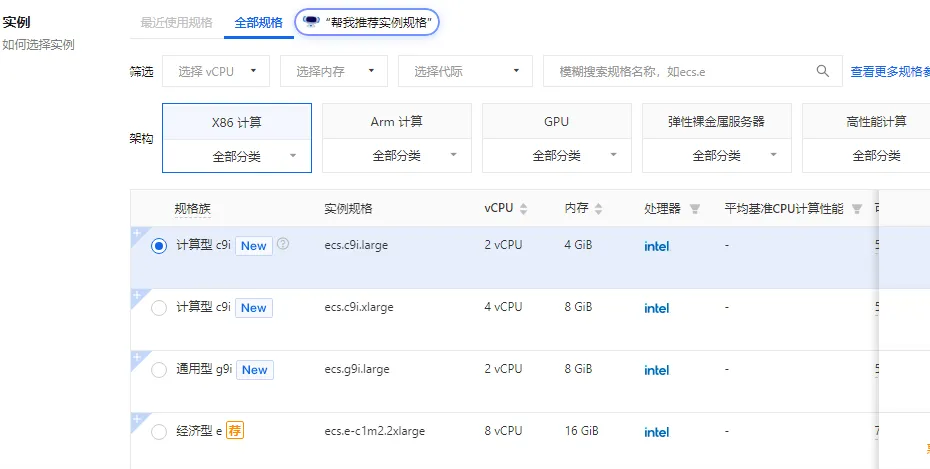
Task: Select radio for ecs.e-c1m2.2xlarge
Action: tap(159, 432)
